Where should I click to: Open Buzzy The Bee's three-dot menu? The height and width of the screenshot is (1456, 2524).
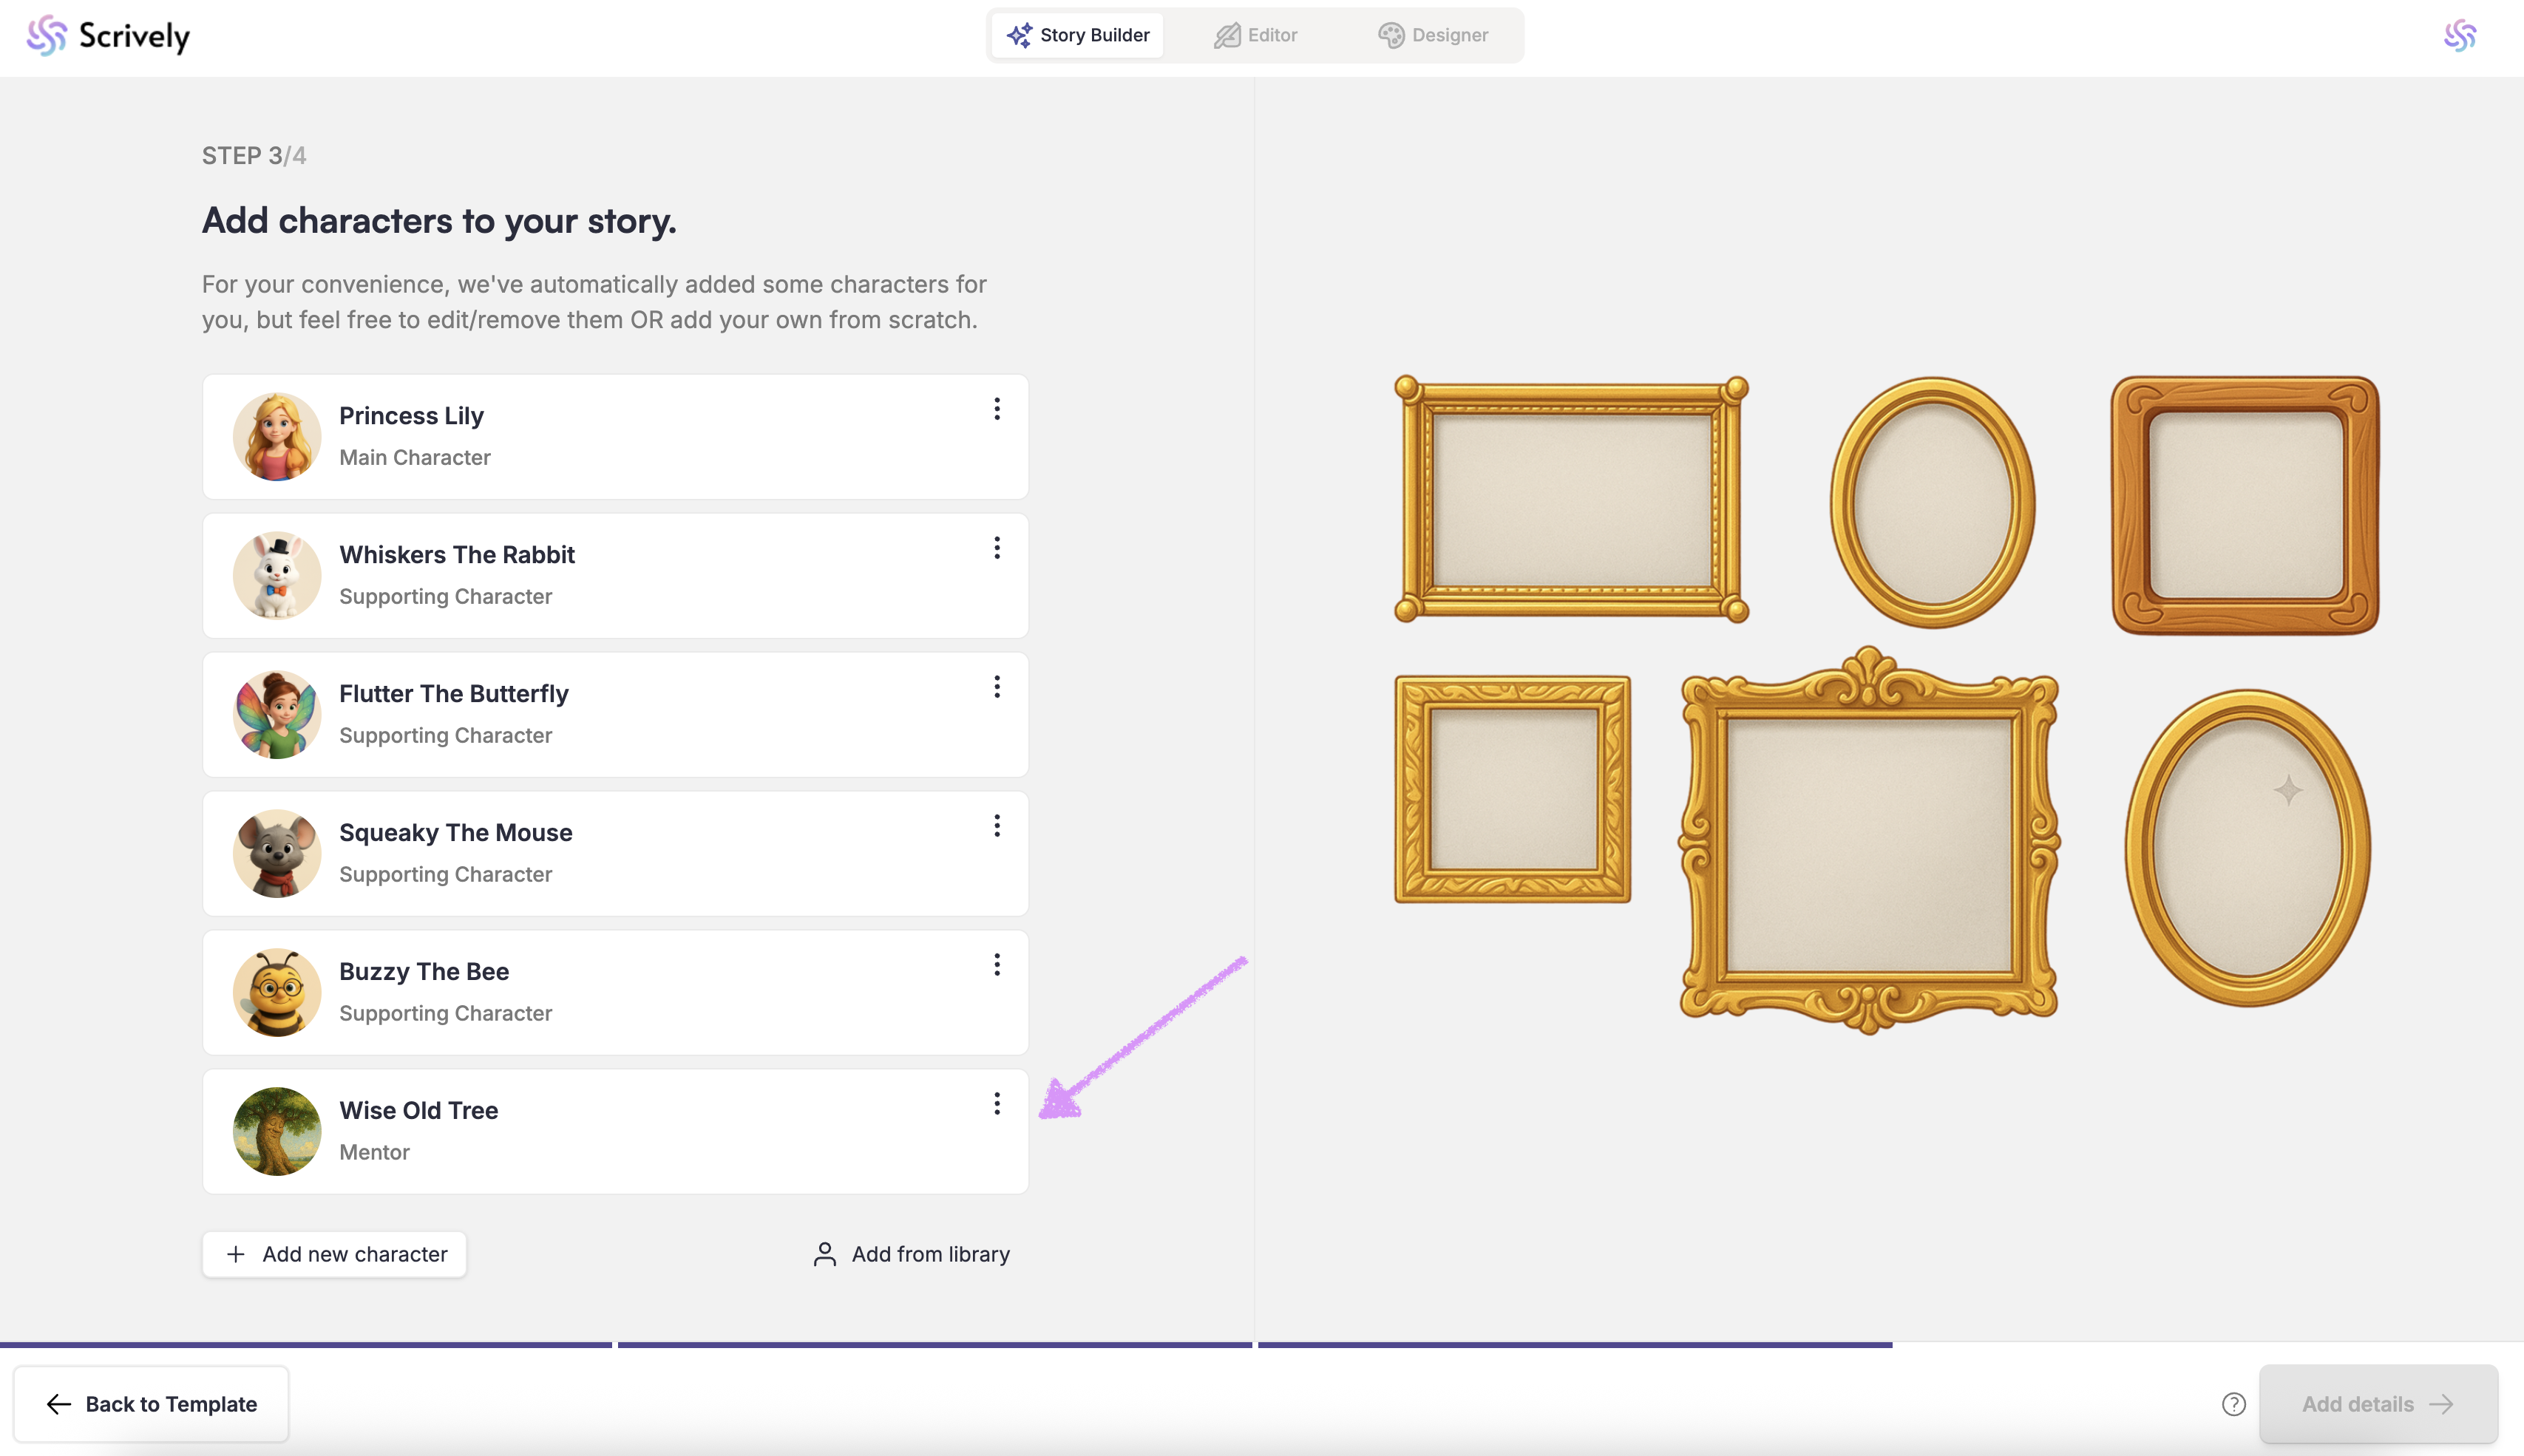pyautogui.click(x=996, y=965)
